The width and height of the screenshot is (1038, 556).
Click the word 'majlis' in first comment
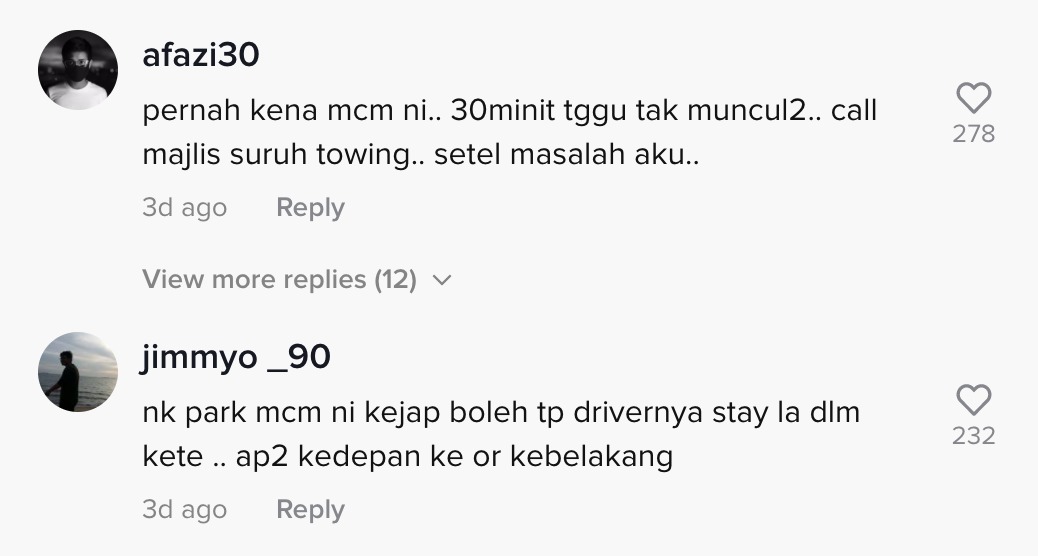[181, 155]
